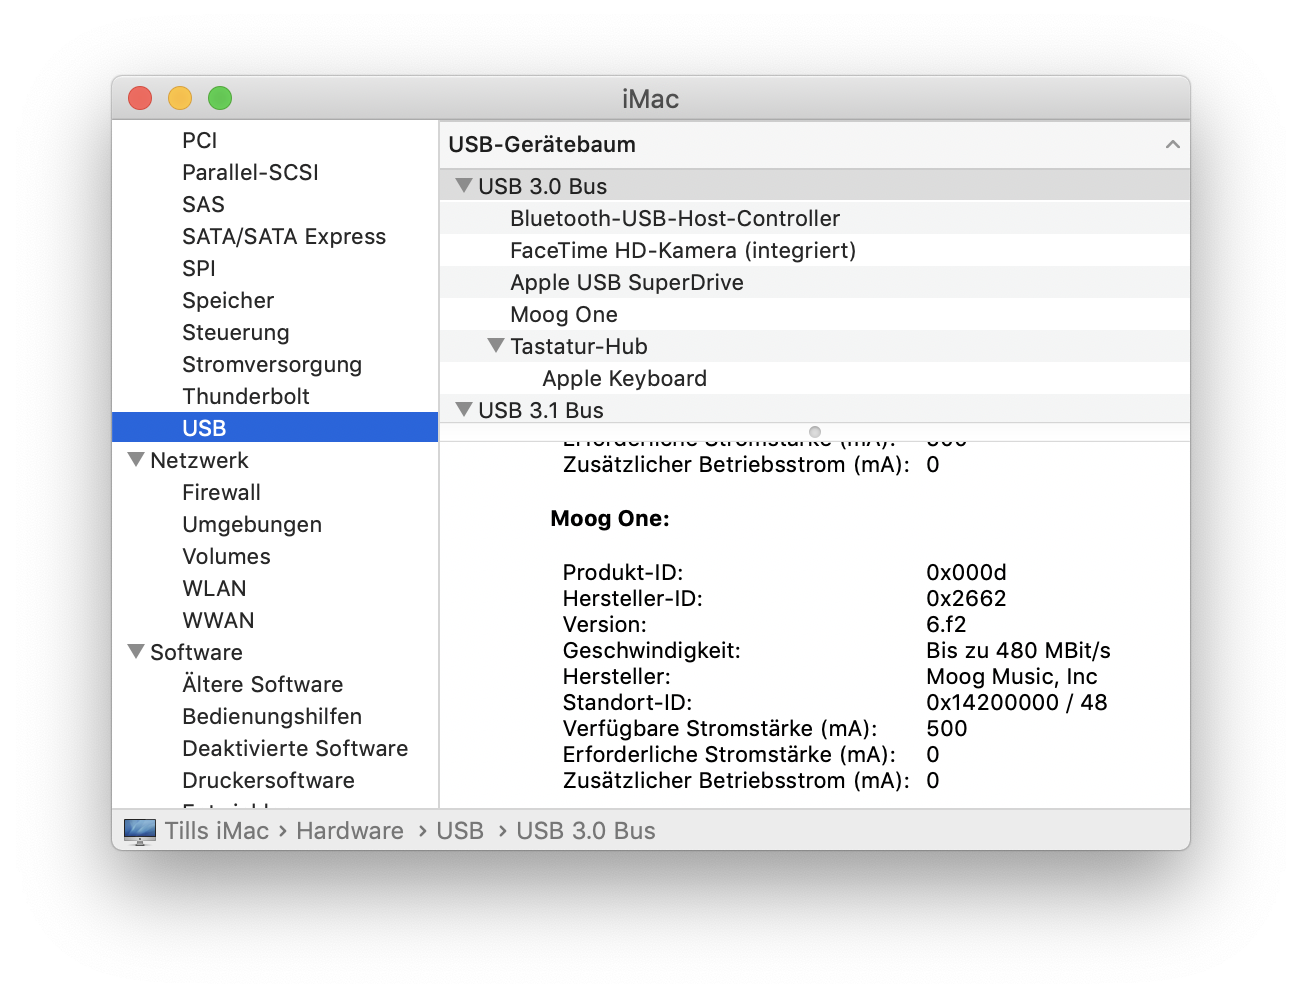Collapse the Netzwerk section in sidebar
The image size is (1302, 998).
click(x=136, y=460)
